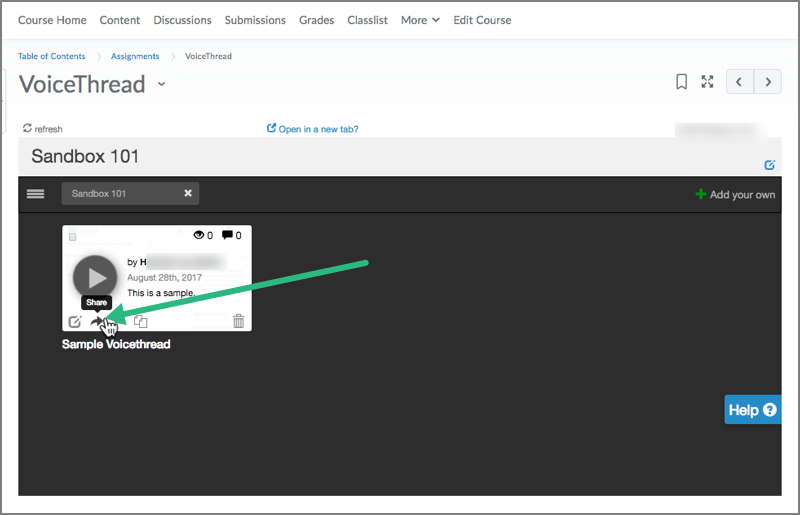800x515 pixels.
Task: Open Content in navbar
Action: (119, 20)
